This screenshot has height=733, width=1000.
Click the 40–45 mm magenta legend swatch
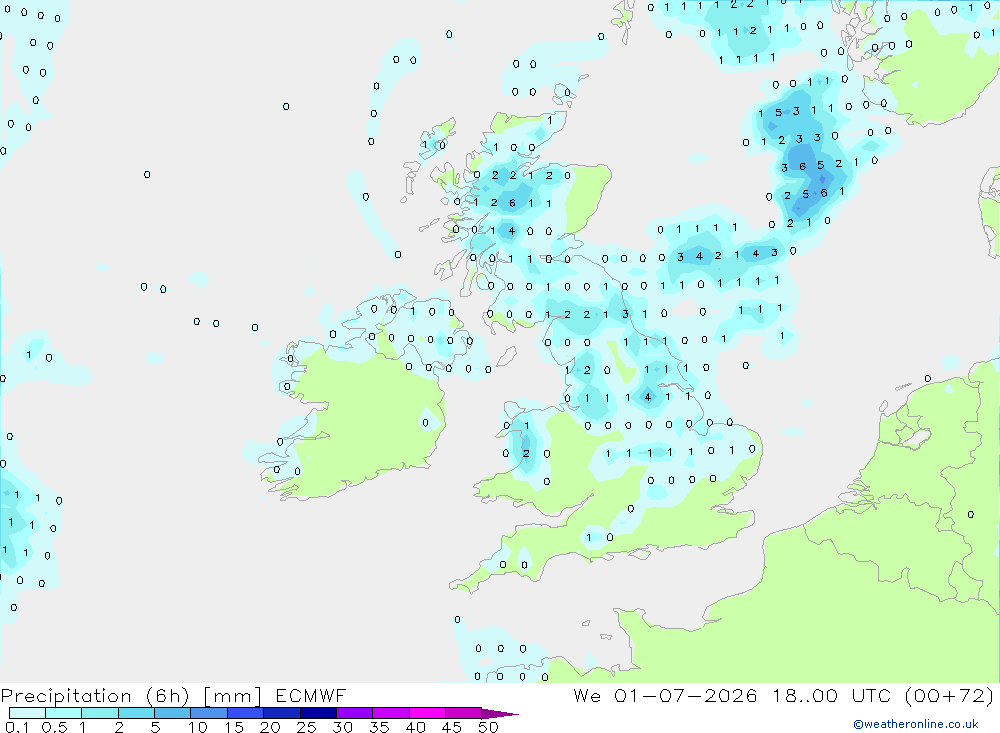point(427,713)
